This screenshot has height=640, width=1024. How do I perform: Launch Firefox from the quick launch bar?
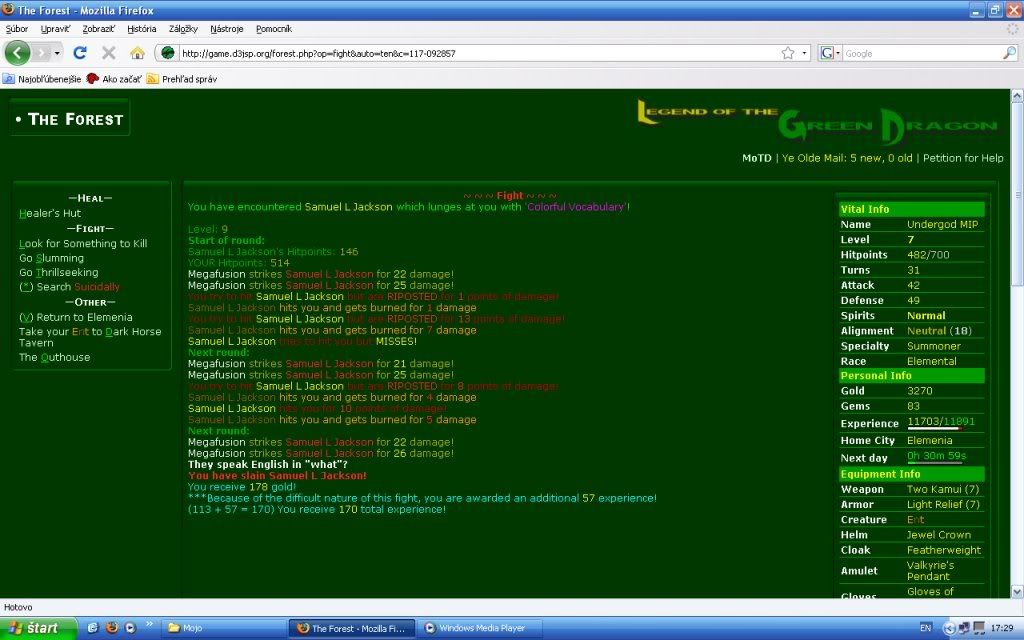coord(111,628)
